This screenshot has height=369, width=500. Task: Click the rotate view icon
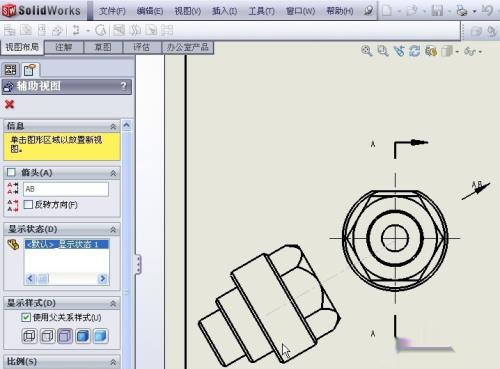415,51
